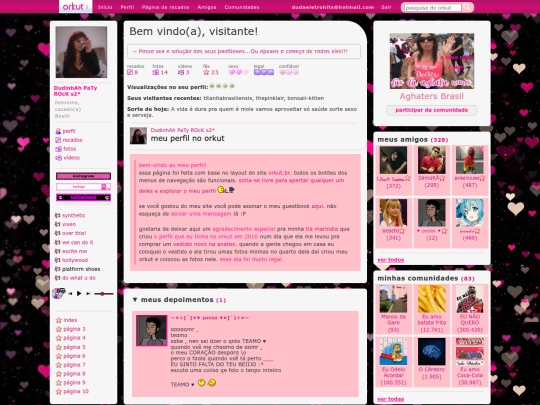The image size is (540, 405).
Task: Open the twitter button in sidebar
Action: tap(83, 187)
